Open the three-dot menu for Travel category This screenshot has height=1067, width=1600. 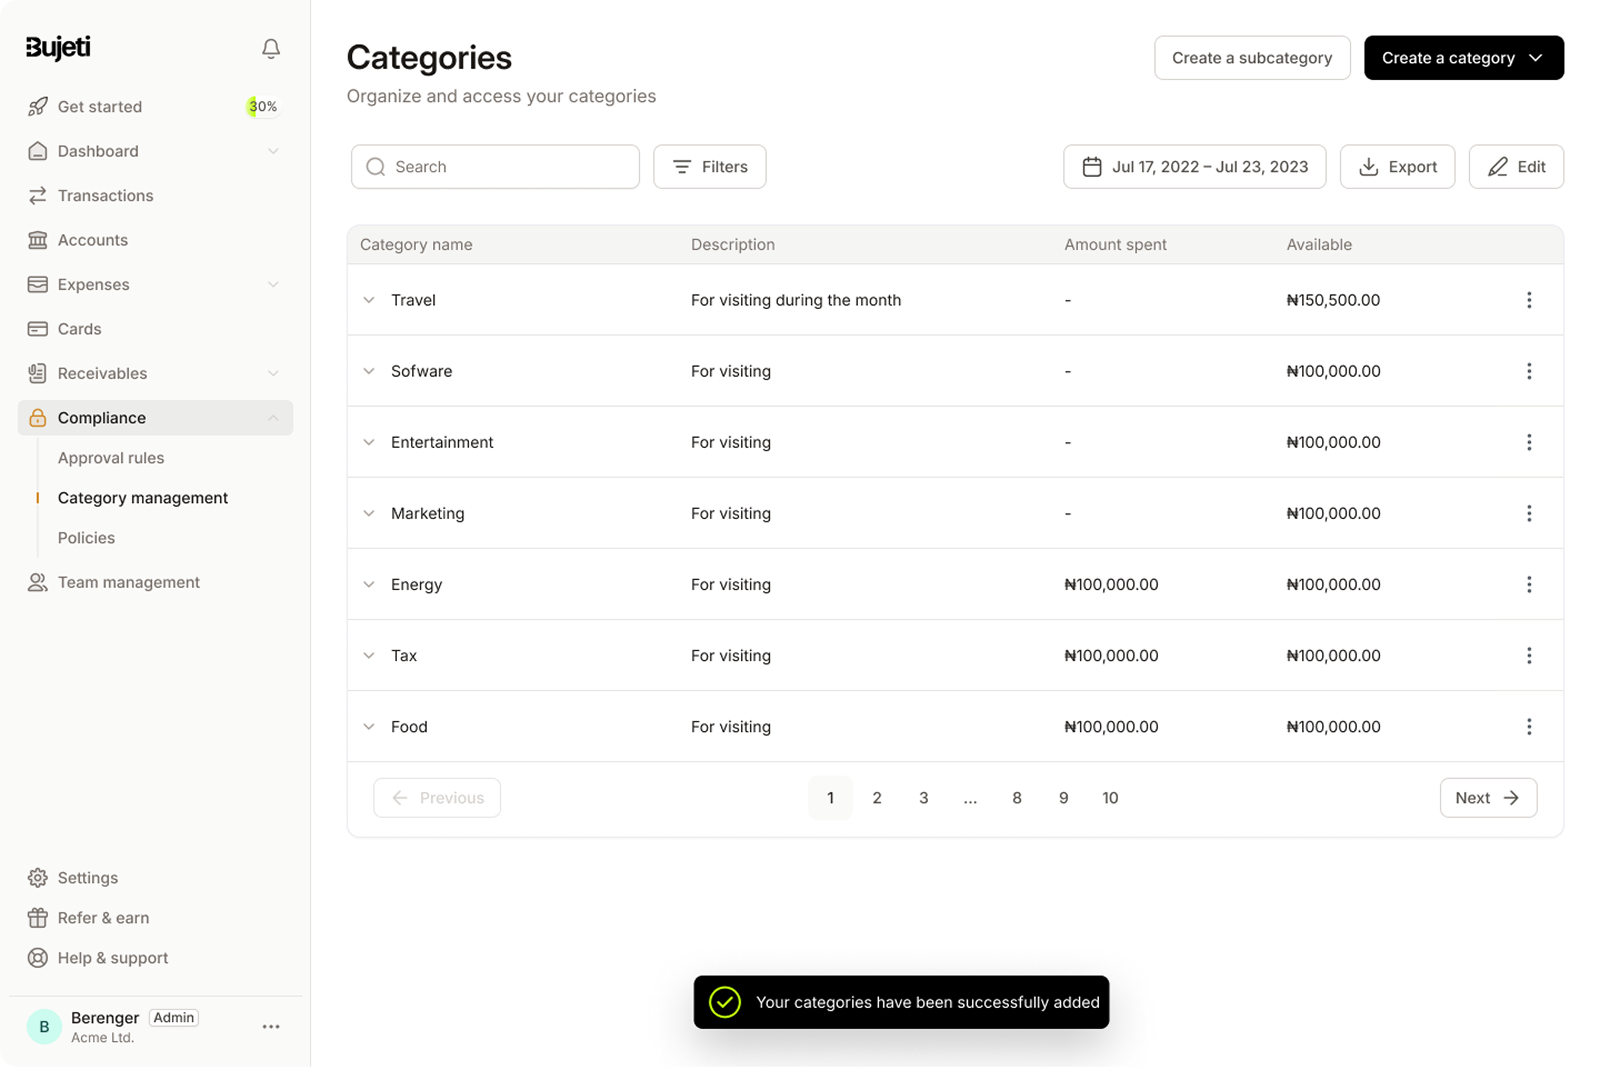[1529, 299]
